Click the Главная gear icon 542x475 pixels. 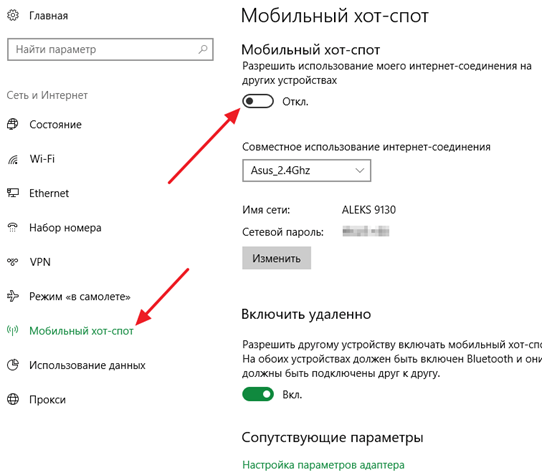point(13,15)
